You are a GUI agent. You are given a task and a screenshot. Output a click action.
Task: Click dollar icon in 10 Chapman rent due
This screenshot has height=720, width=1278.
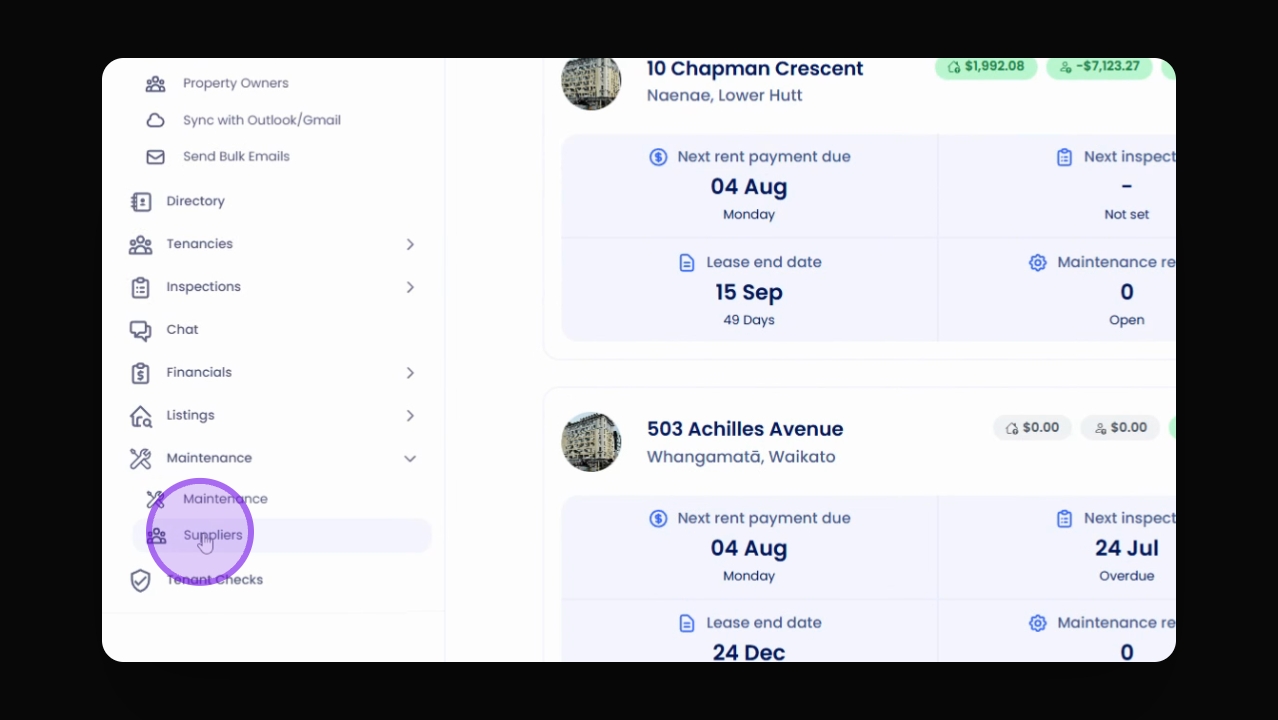pyautogui.click(x=658, y=157)
